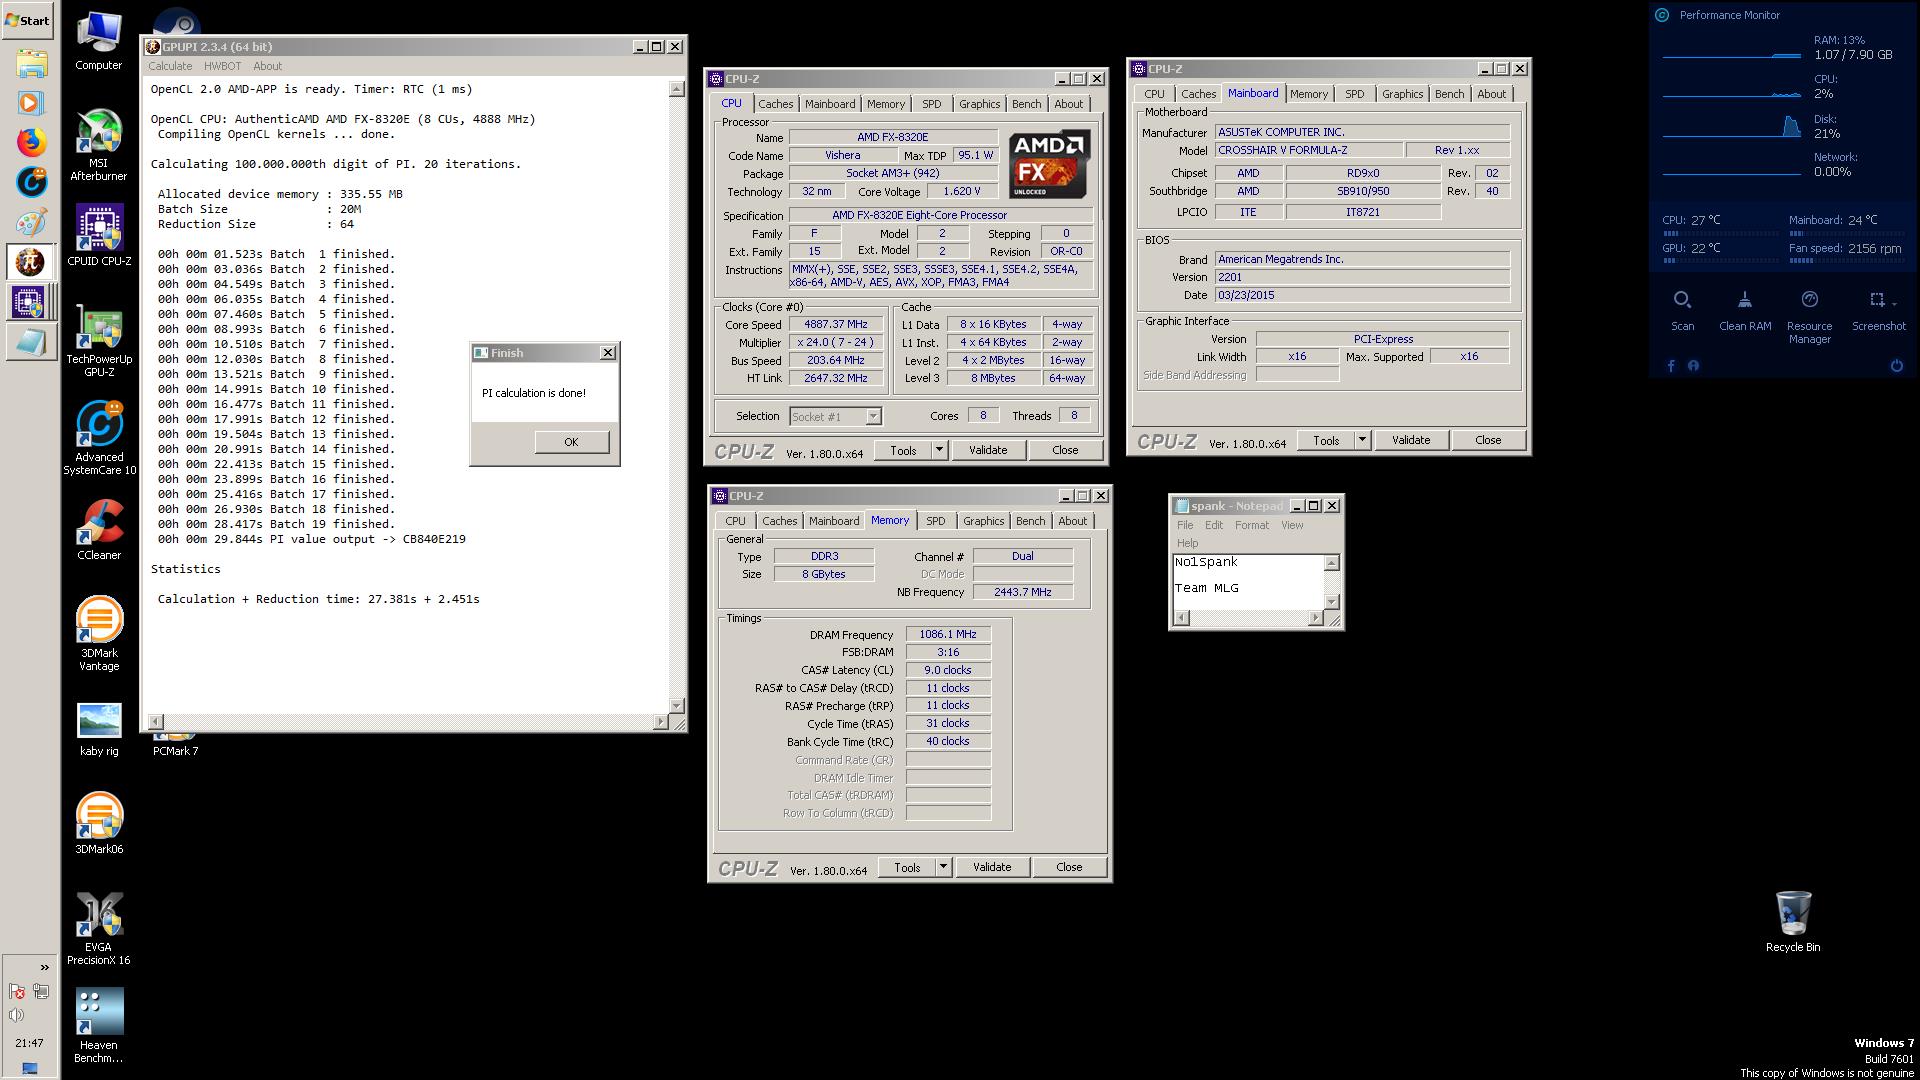Expand Tools dropdown arrow in the Memory window
Screen dimensions: 1920x1080
click(x=943, y=867)
